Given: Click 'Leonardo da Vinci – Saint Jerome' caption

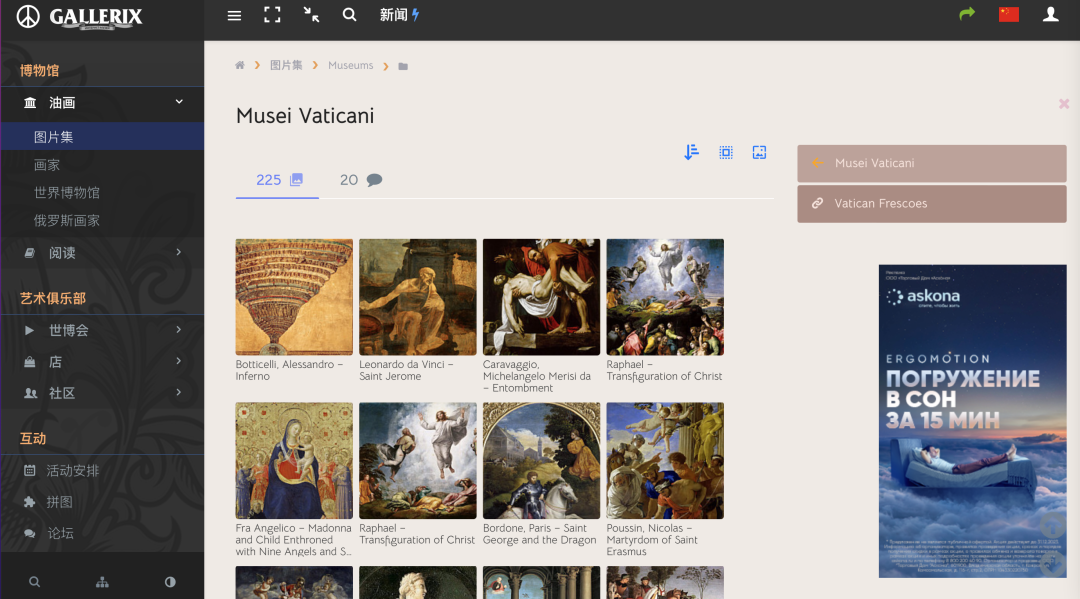Looking at the screenshot, I should pos(406,370).
